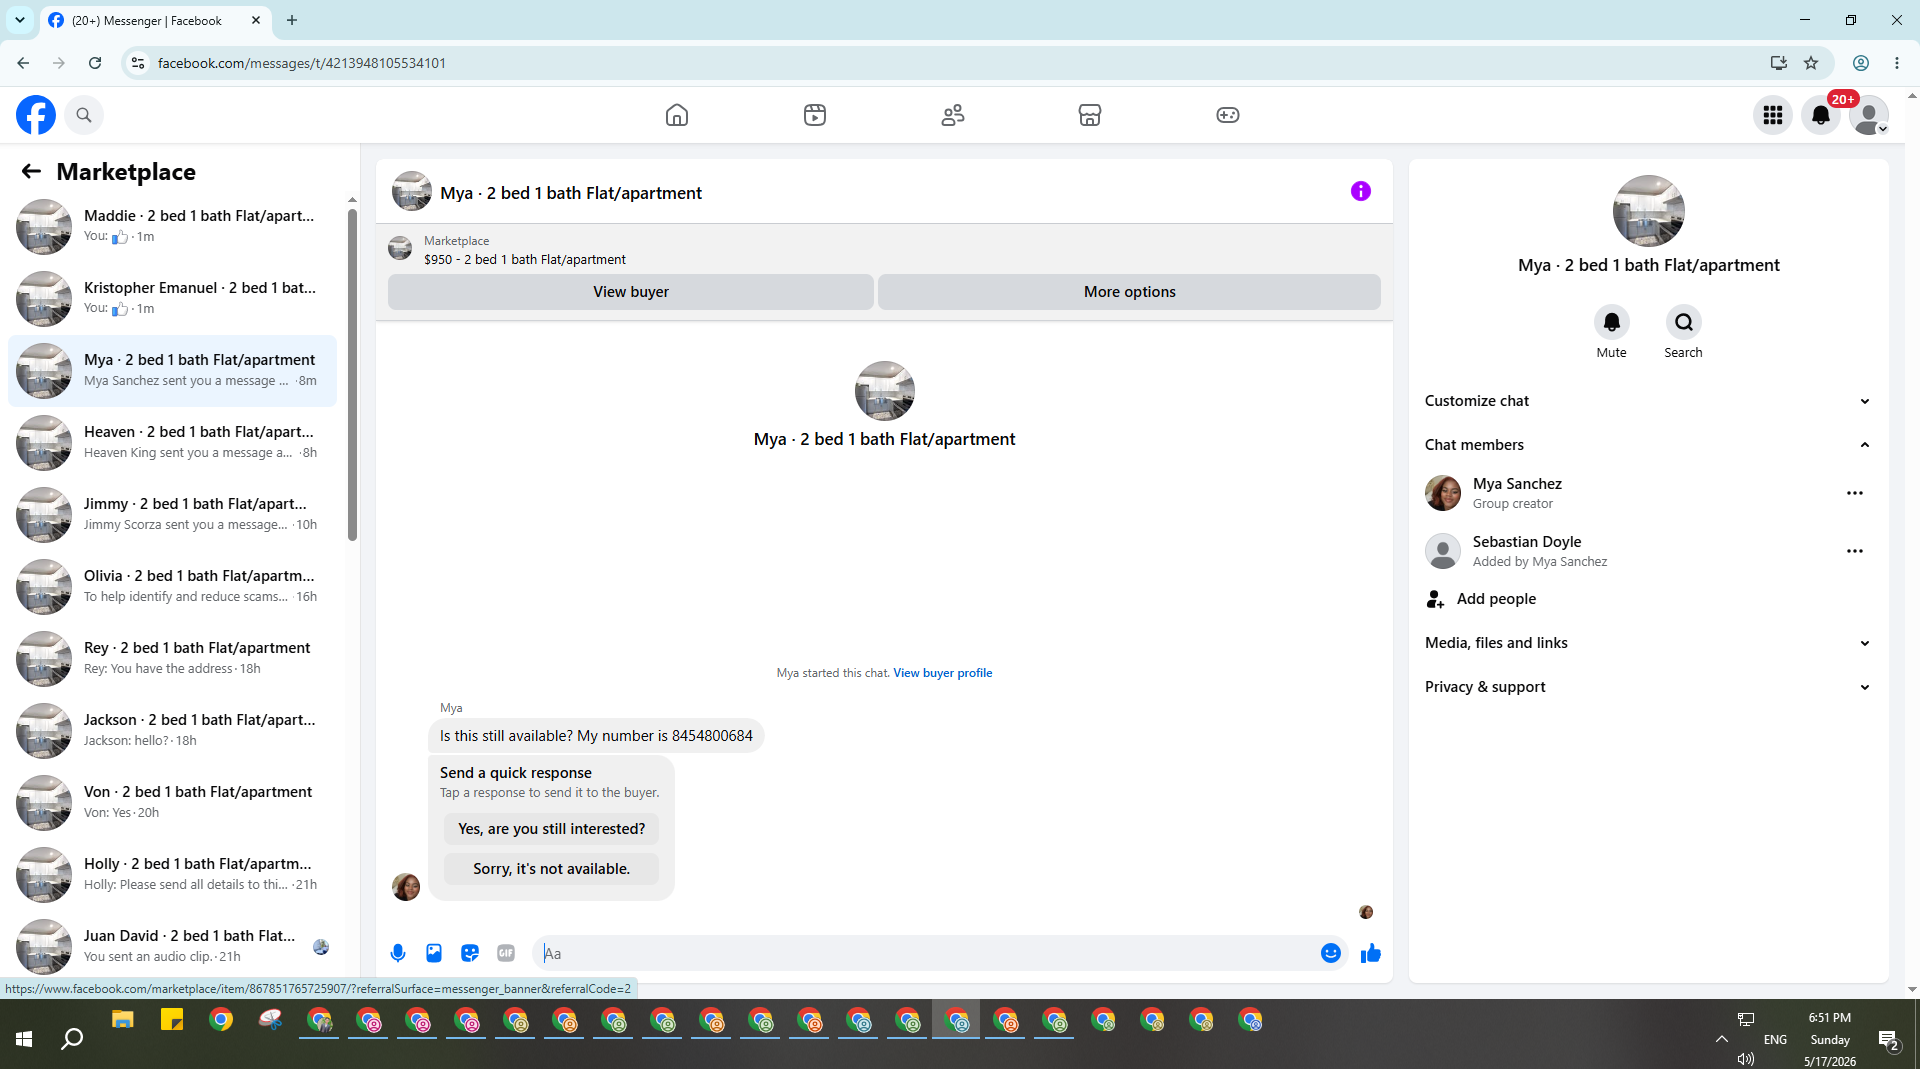Expand Privacy & support section
Image resolution: width=1920 pixels, height=1069 pixels.
[1648, 687]
